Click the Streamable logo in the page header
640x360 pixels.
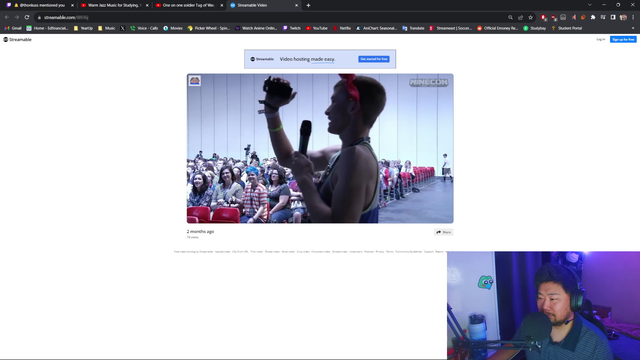18,40
